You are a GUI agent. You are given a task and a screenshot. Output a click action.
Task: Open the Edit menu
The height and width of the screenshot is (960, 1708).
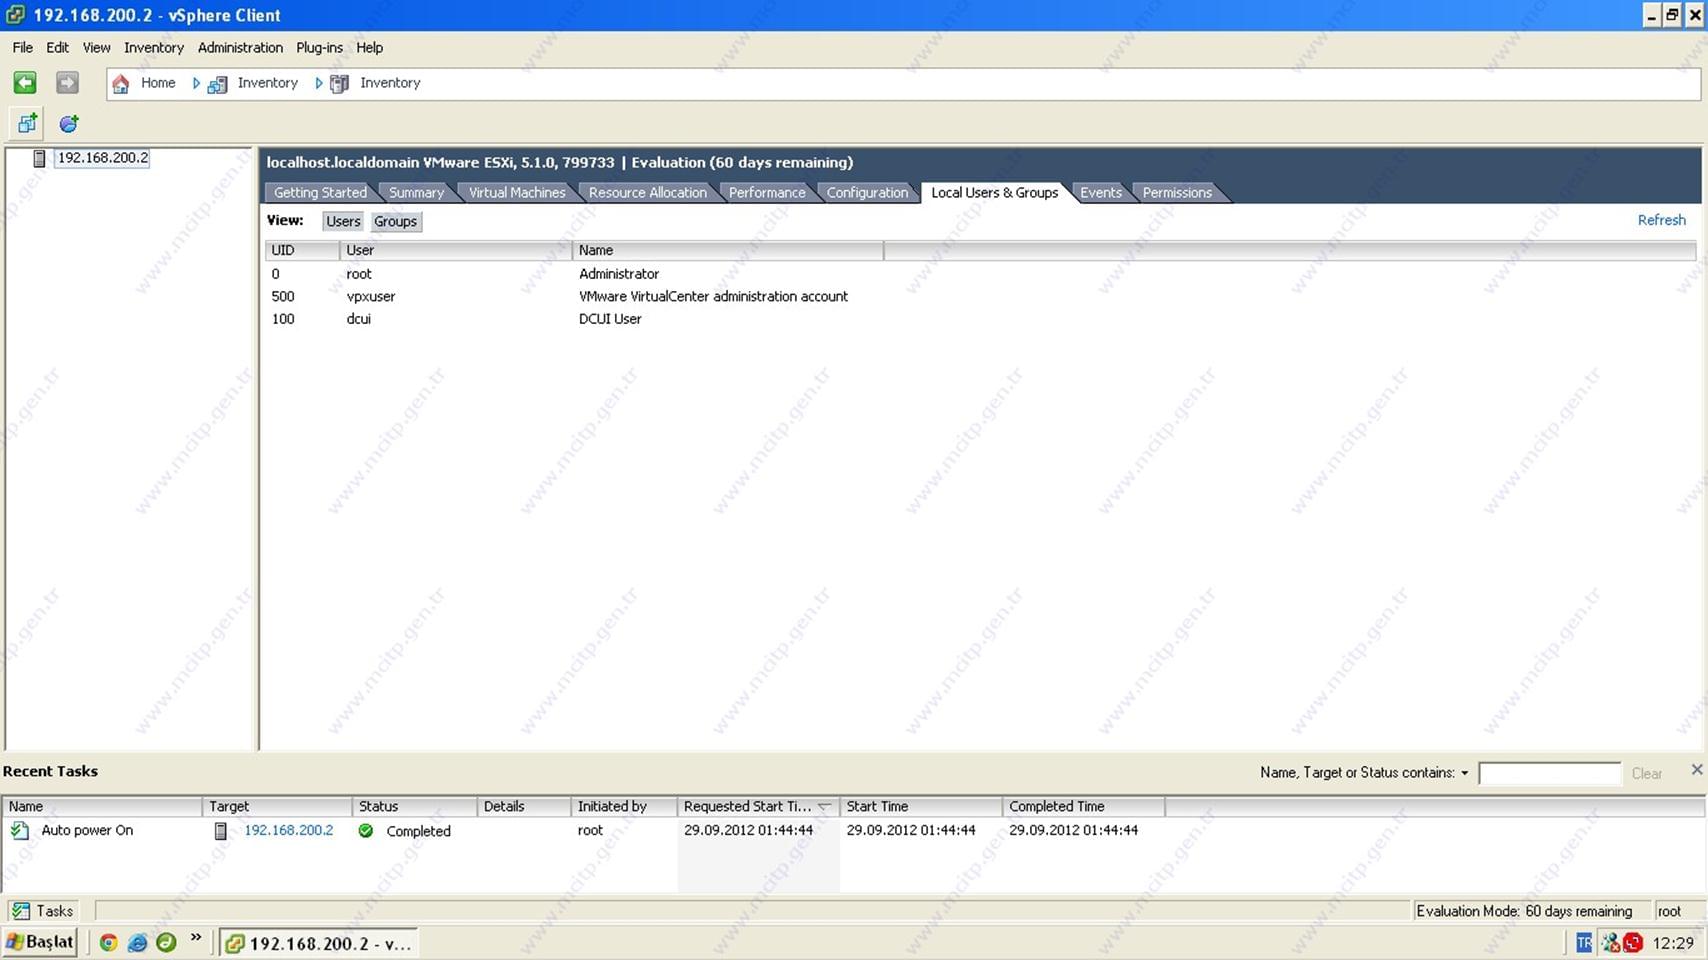tap(58, 48)
